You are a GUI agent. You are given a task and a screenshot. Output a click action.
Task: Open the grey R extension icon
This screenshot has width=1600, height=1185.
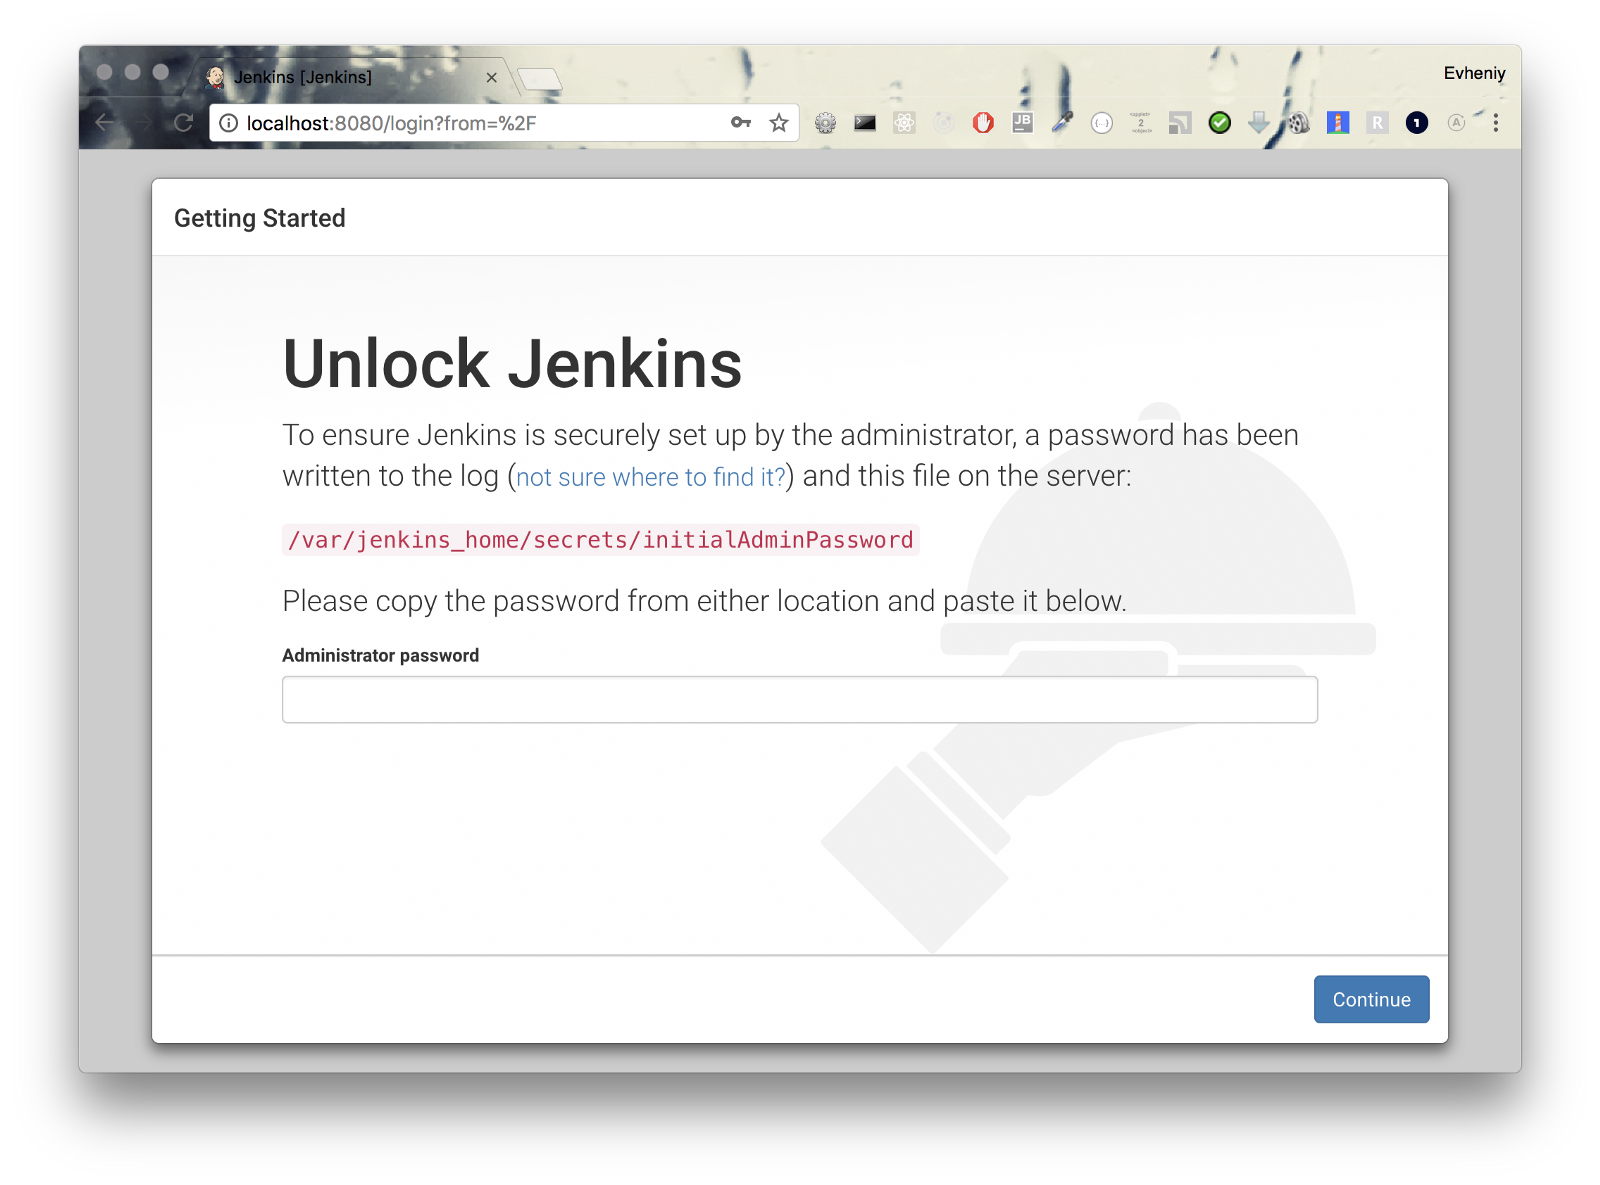pyautogui.click(x=1377, y=123)
